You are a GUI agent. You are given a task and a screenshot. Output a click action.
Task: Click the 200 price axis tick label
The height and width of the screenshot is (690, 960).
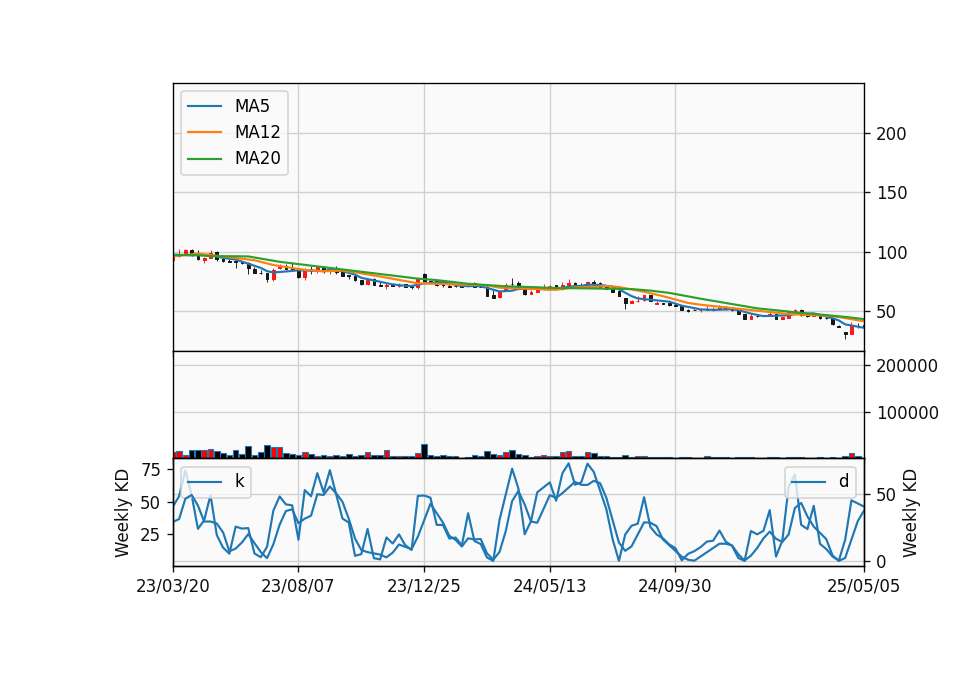[891, 134]
